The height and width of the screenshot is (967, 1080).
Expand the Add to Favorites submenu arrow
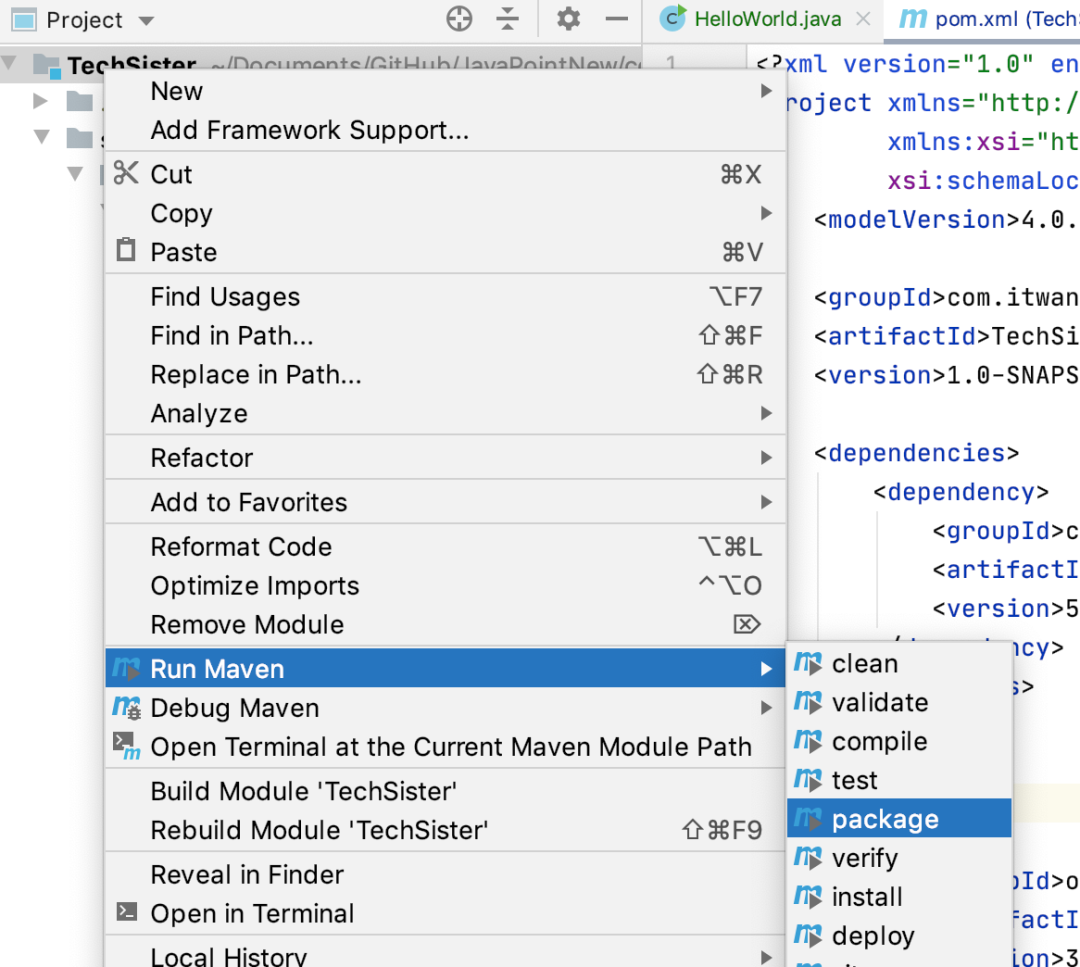pyautogui.click(x=766, y=502)
